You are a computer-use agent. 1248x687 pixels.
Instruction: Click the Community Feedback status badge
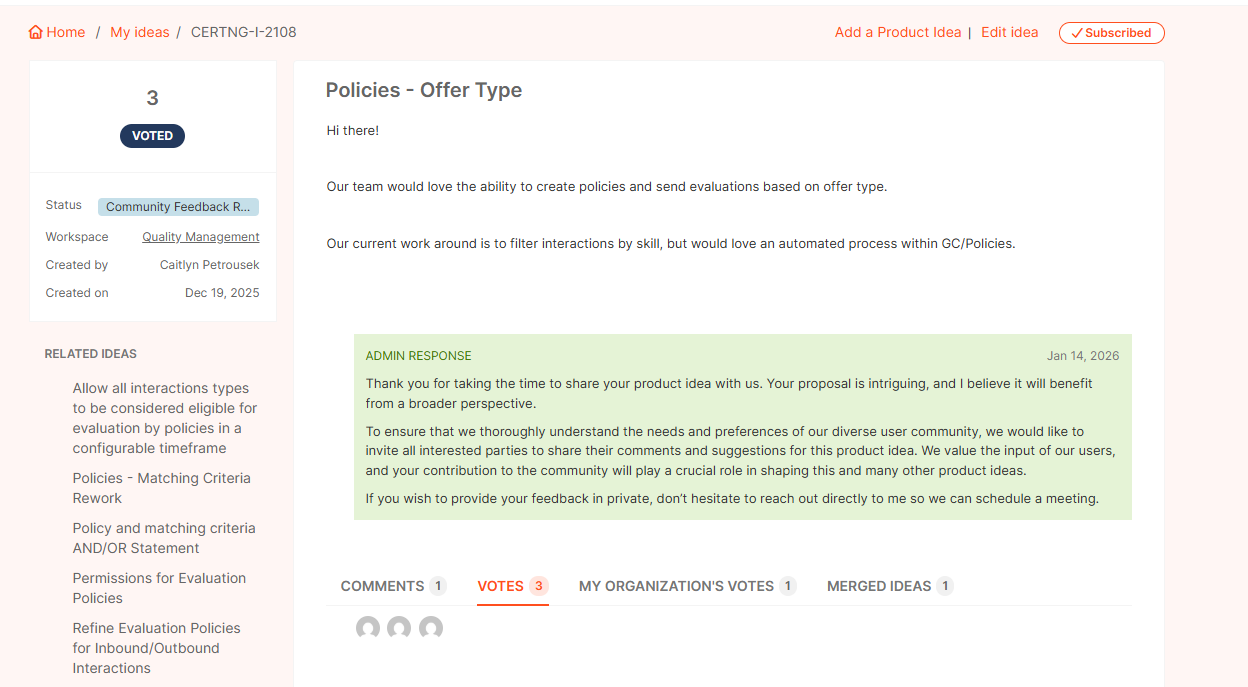pyautogui.click(x=178, y=207)
